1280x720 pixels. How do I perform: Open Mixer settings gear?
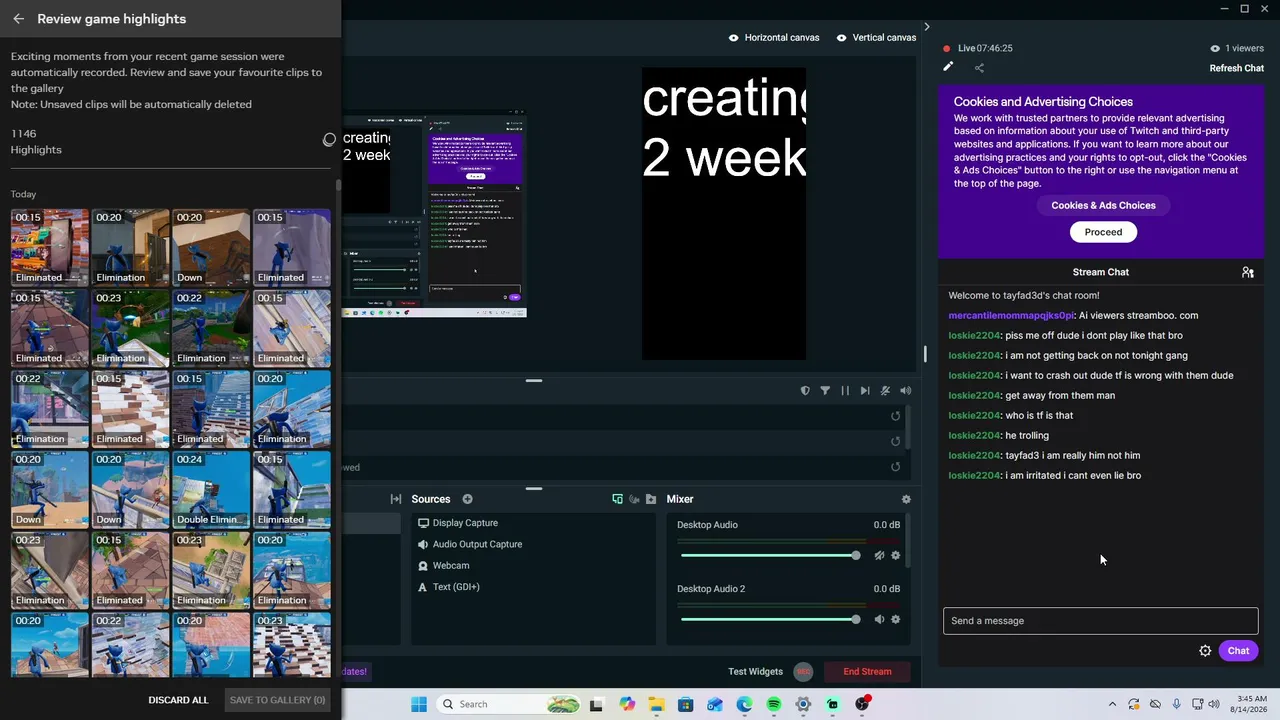click(906, 499)
